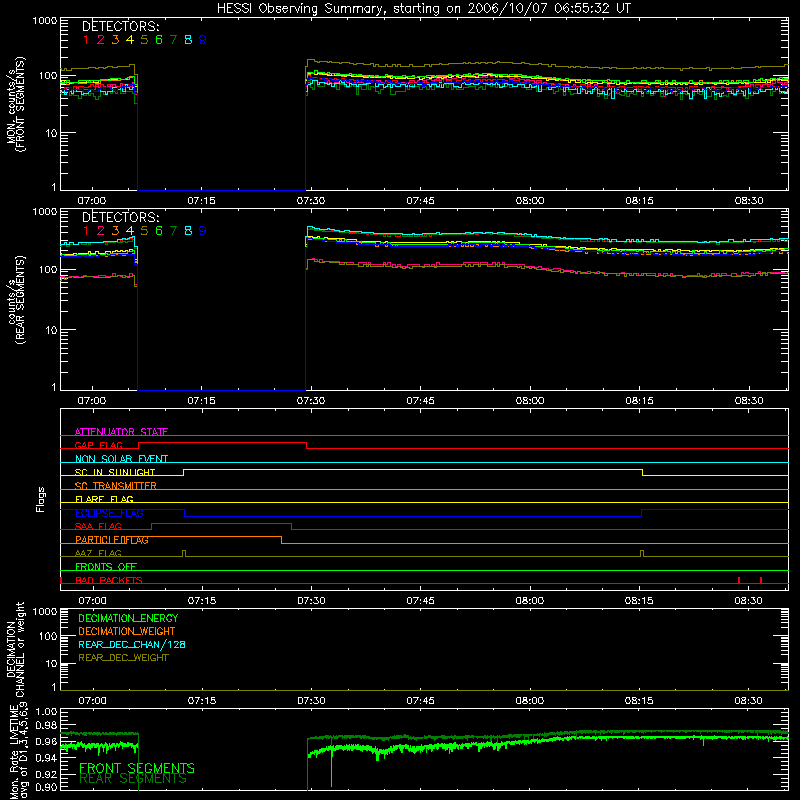Click '07:15' tick under rear segments plot
Image resolution: width=800 pixels, height=800 pixels.
tap(201, 401)
